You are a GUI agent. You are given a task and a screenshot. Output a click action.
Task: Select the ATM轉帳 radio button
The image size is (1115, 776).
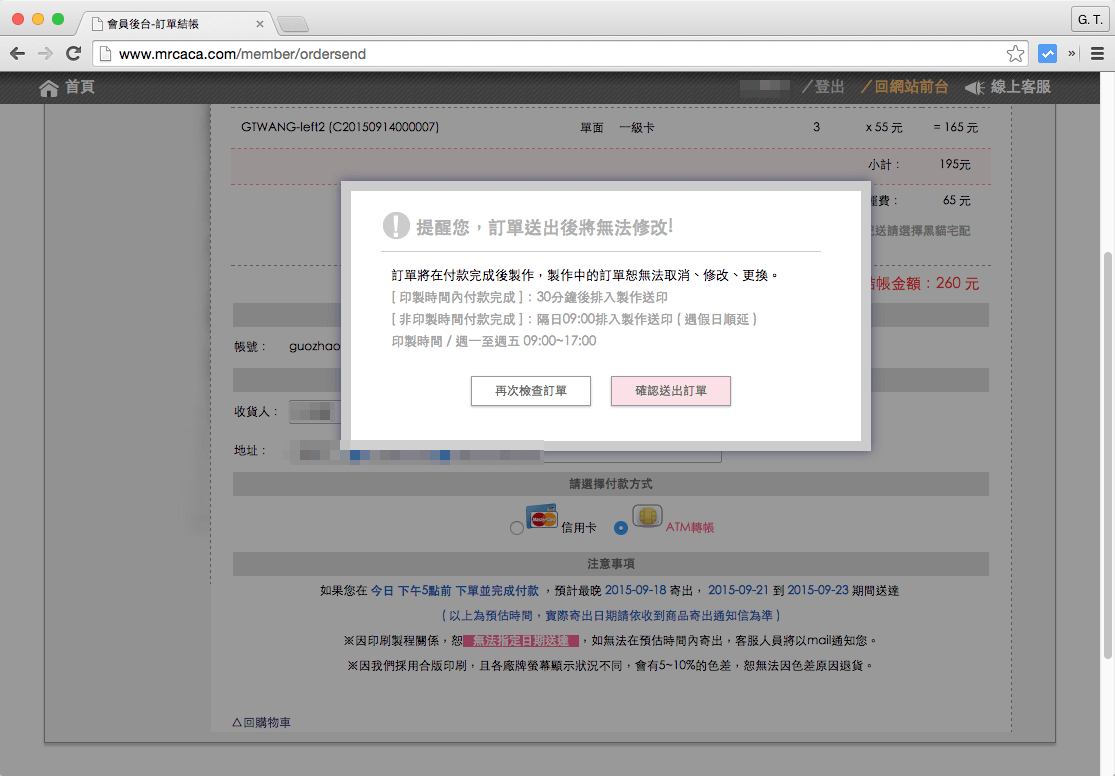621,528
